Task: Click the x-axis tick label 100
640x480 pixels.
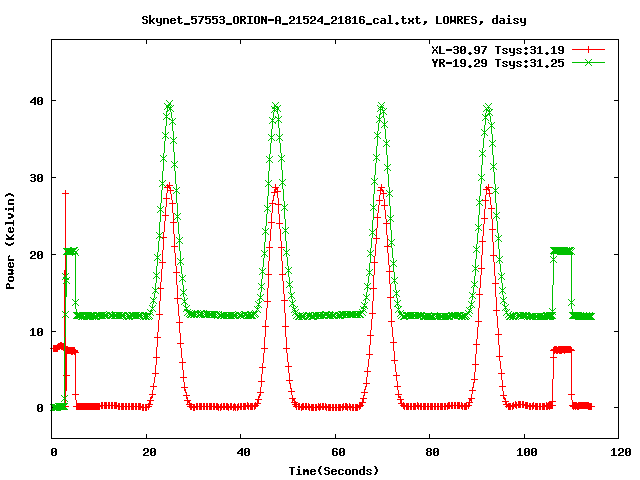Action: (x=527, y=452)
